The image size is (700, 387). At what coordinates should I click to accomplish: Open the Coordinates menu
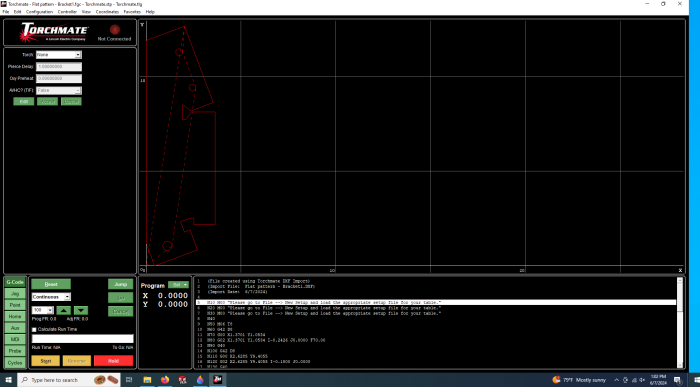(x=107, y=12)
